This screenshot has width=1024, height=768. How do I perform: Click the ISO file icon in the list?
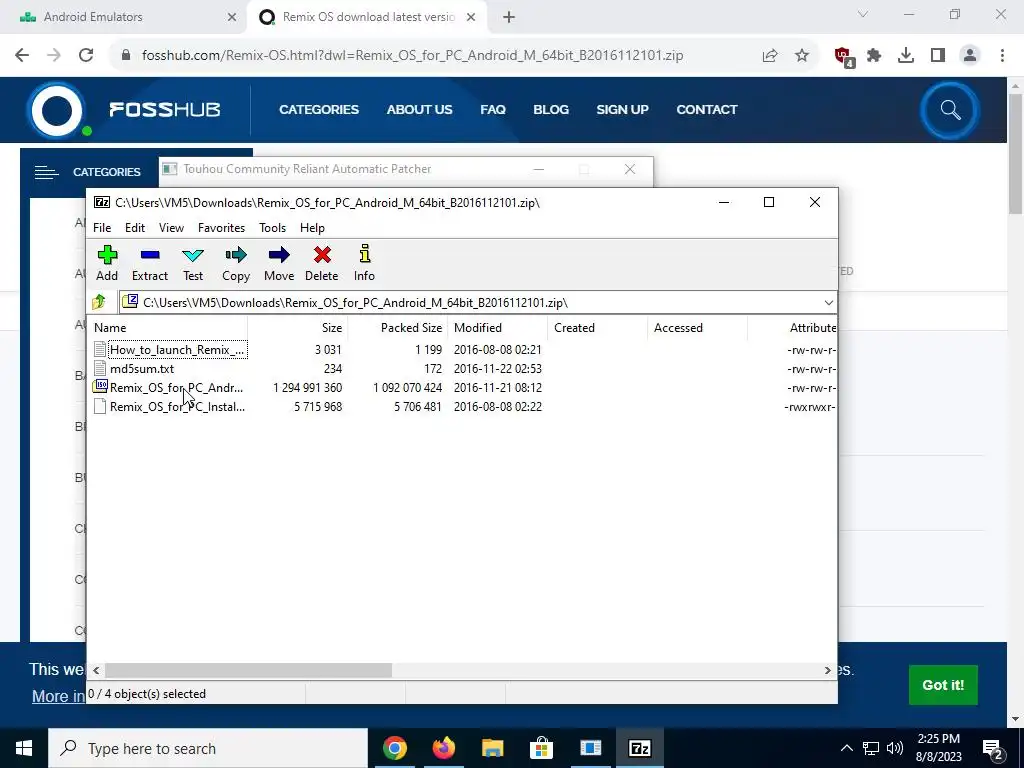[100, 387]
